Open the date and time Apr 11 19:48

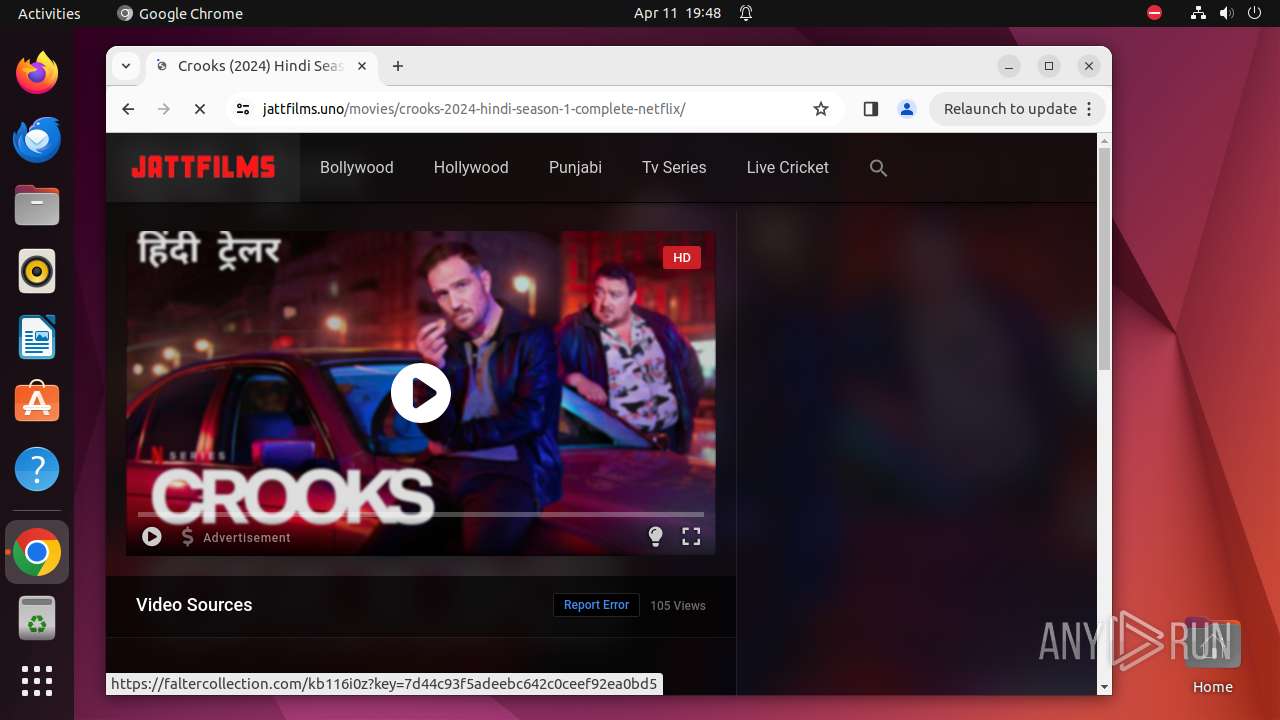coord(677,13)
